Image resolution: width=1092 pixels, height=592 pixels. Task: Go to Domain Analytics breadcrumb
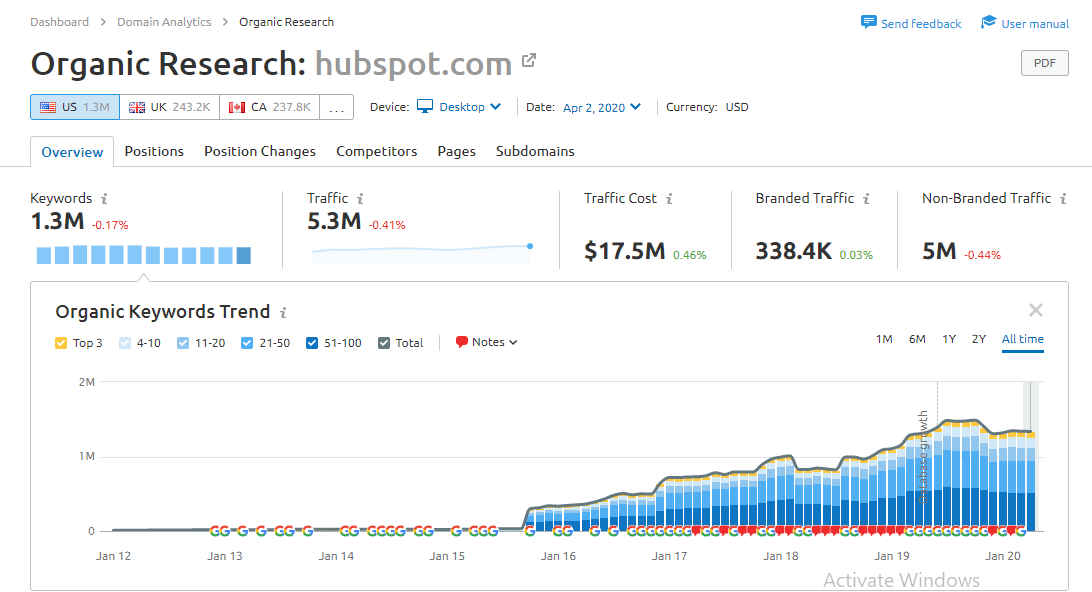pyautogui.click(x=164, y=22)
